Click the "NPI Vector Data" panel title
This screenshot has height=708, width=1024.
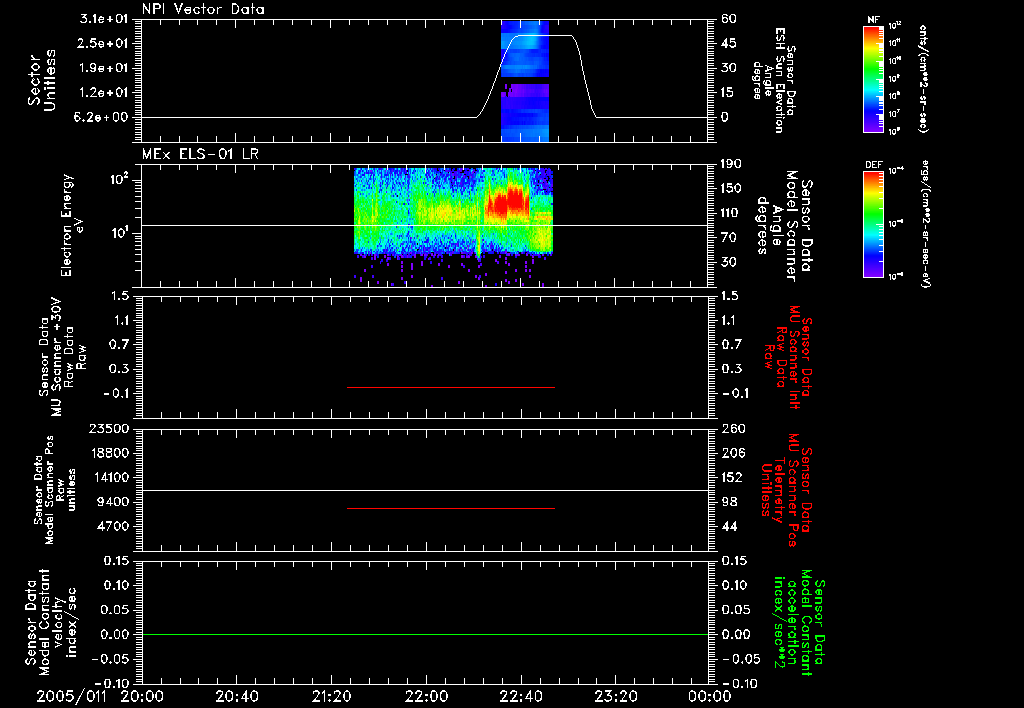click(203, 9)
